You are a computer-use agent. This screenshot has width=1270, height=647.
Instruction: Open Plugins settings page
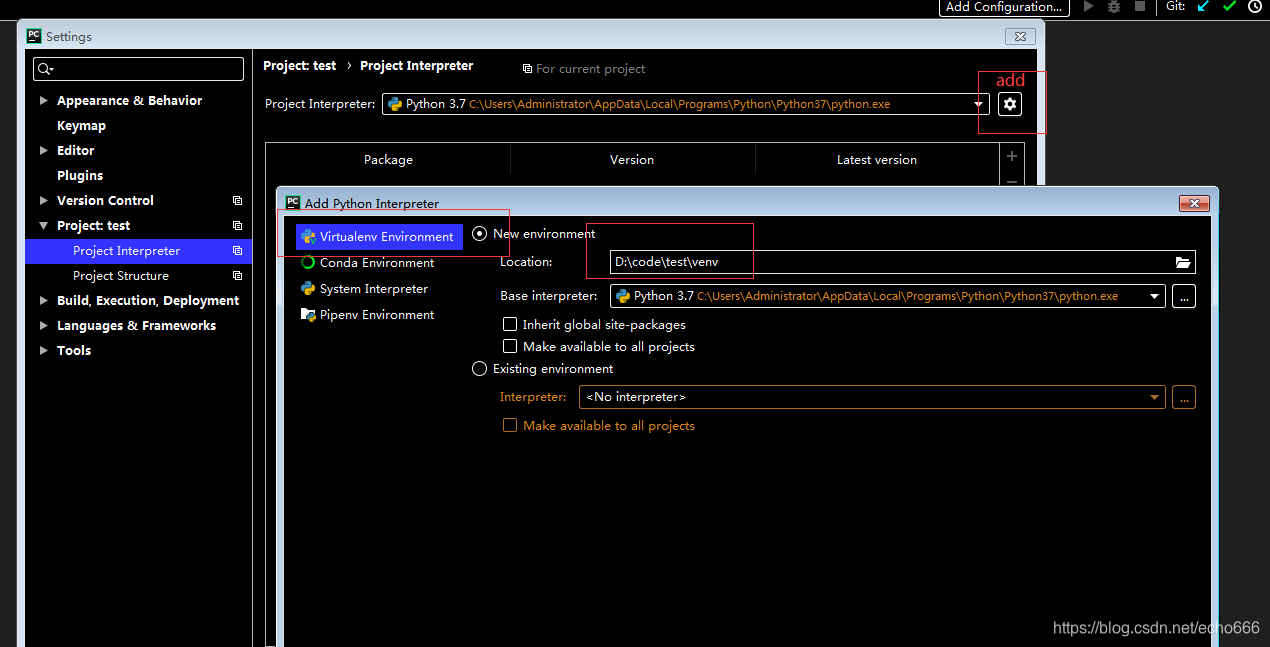coord(80,175)
